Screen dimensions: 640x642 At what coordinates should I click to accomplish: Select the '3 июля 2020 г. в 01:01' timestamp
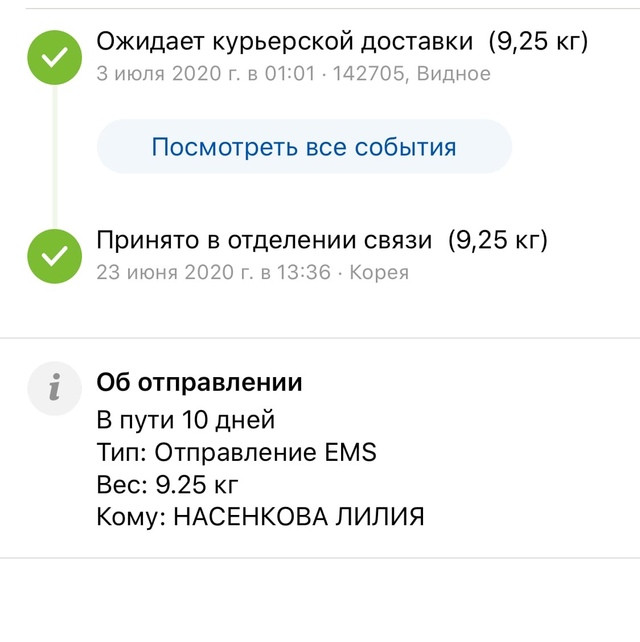[206, 74]
